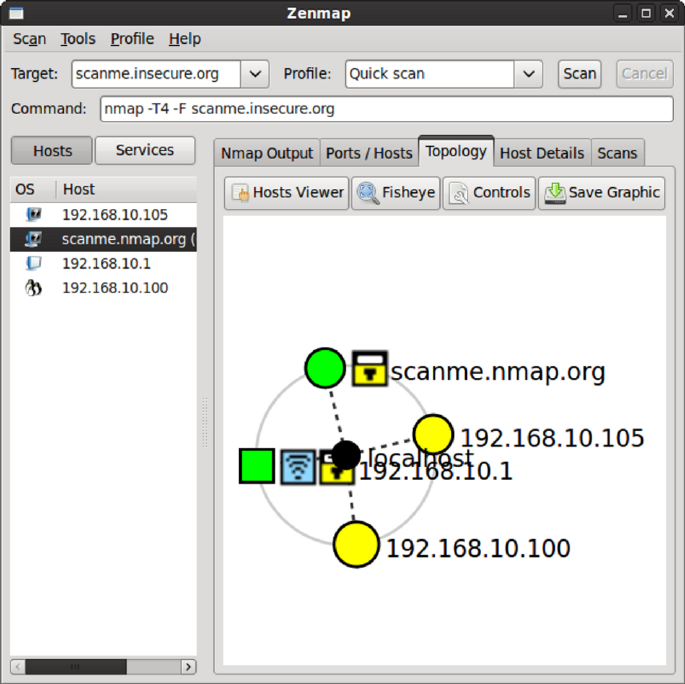Click OS icon beside 192.168.10.105
This screenshot has height=684, width=685.
34,214
